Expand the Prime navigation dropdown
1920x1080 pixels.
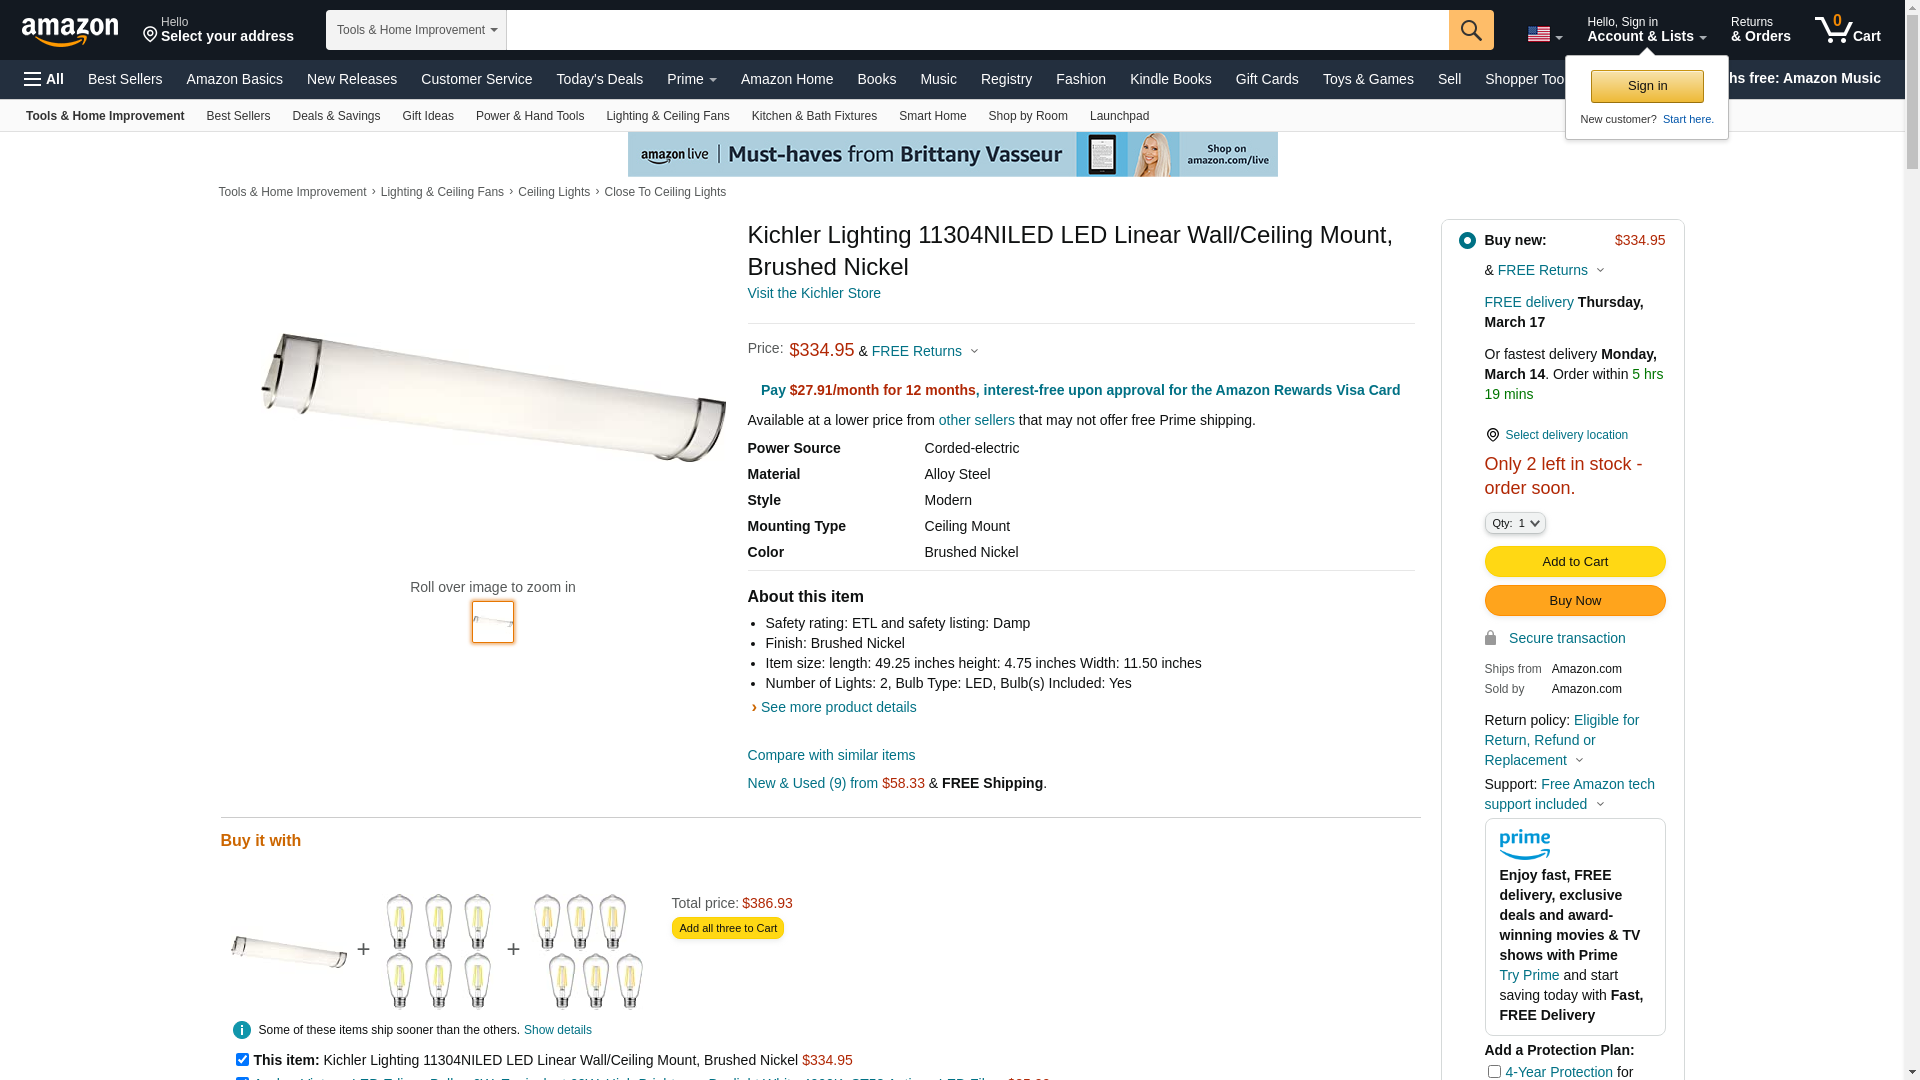pos(692,79)
